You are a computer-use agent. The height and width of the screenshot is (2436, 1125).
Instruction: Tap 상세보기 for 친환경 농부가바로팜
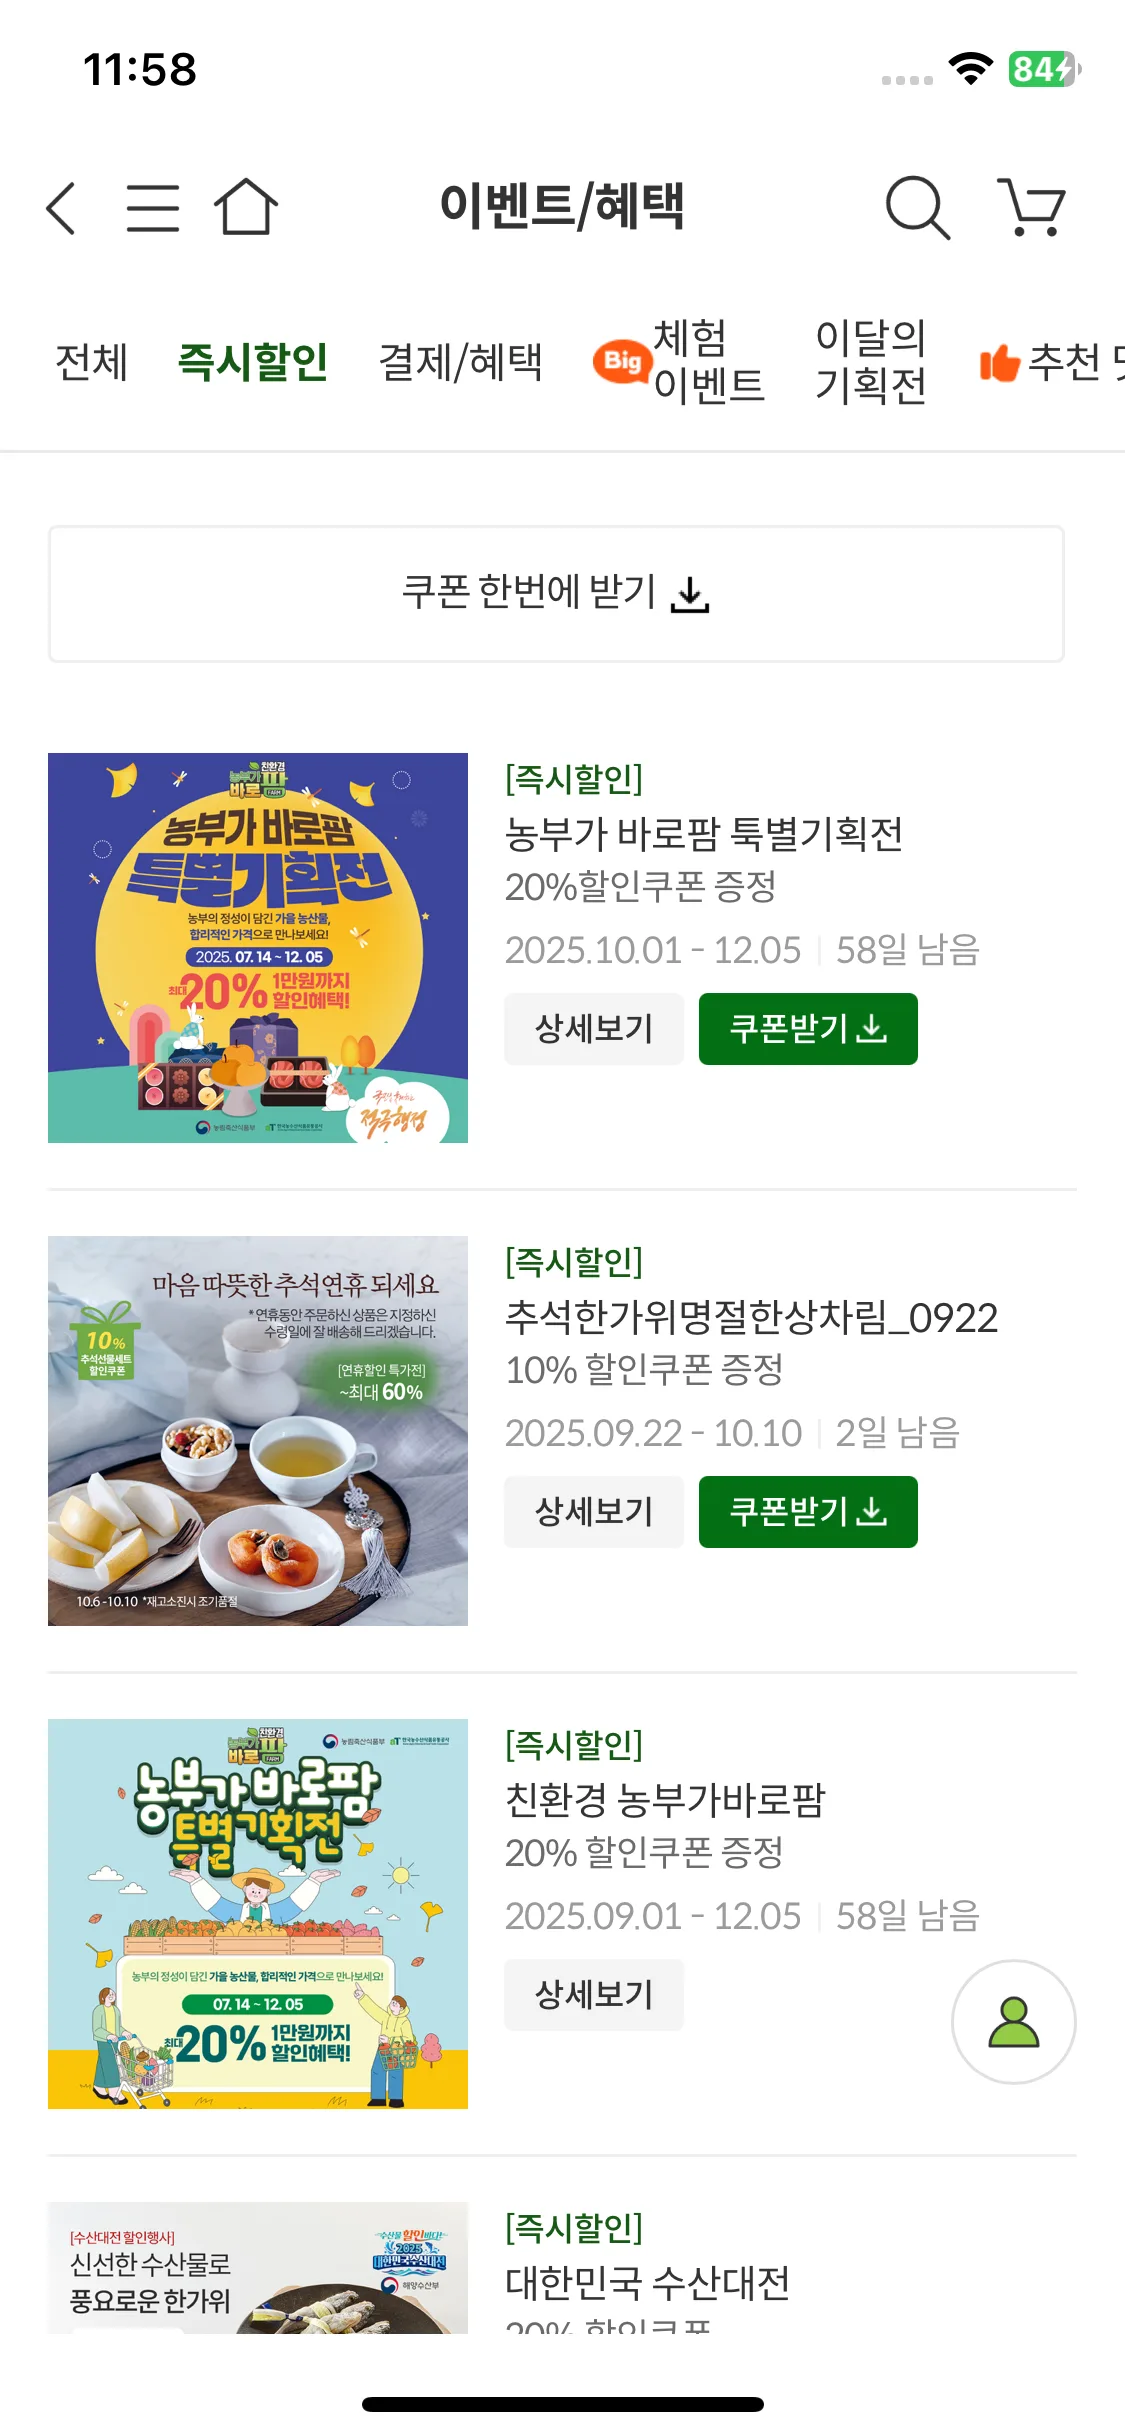[x=594, y=1995]
